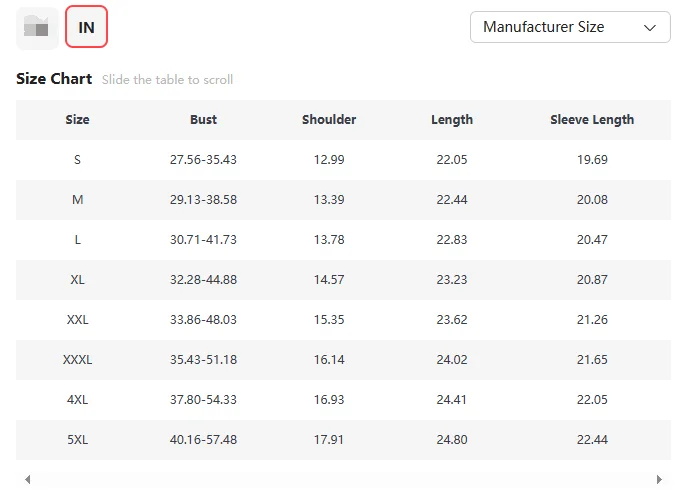Click the Size Chart heading
The height and width of the screenshot is (497, 692).
point(54,79)
